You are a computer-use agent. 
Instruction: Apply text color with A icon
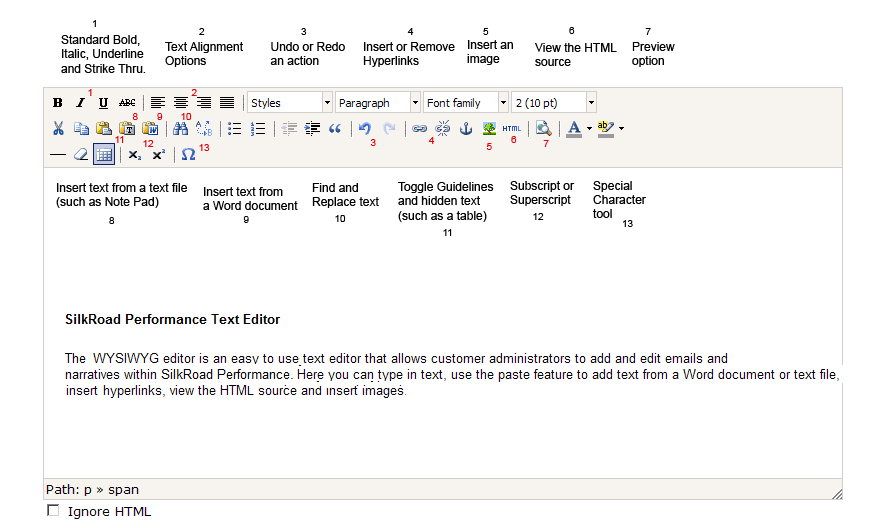[574, 129]
